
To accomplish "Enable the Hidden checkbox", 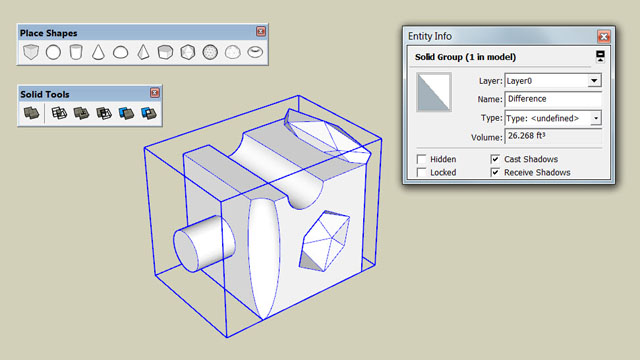I will coord(421,159).
